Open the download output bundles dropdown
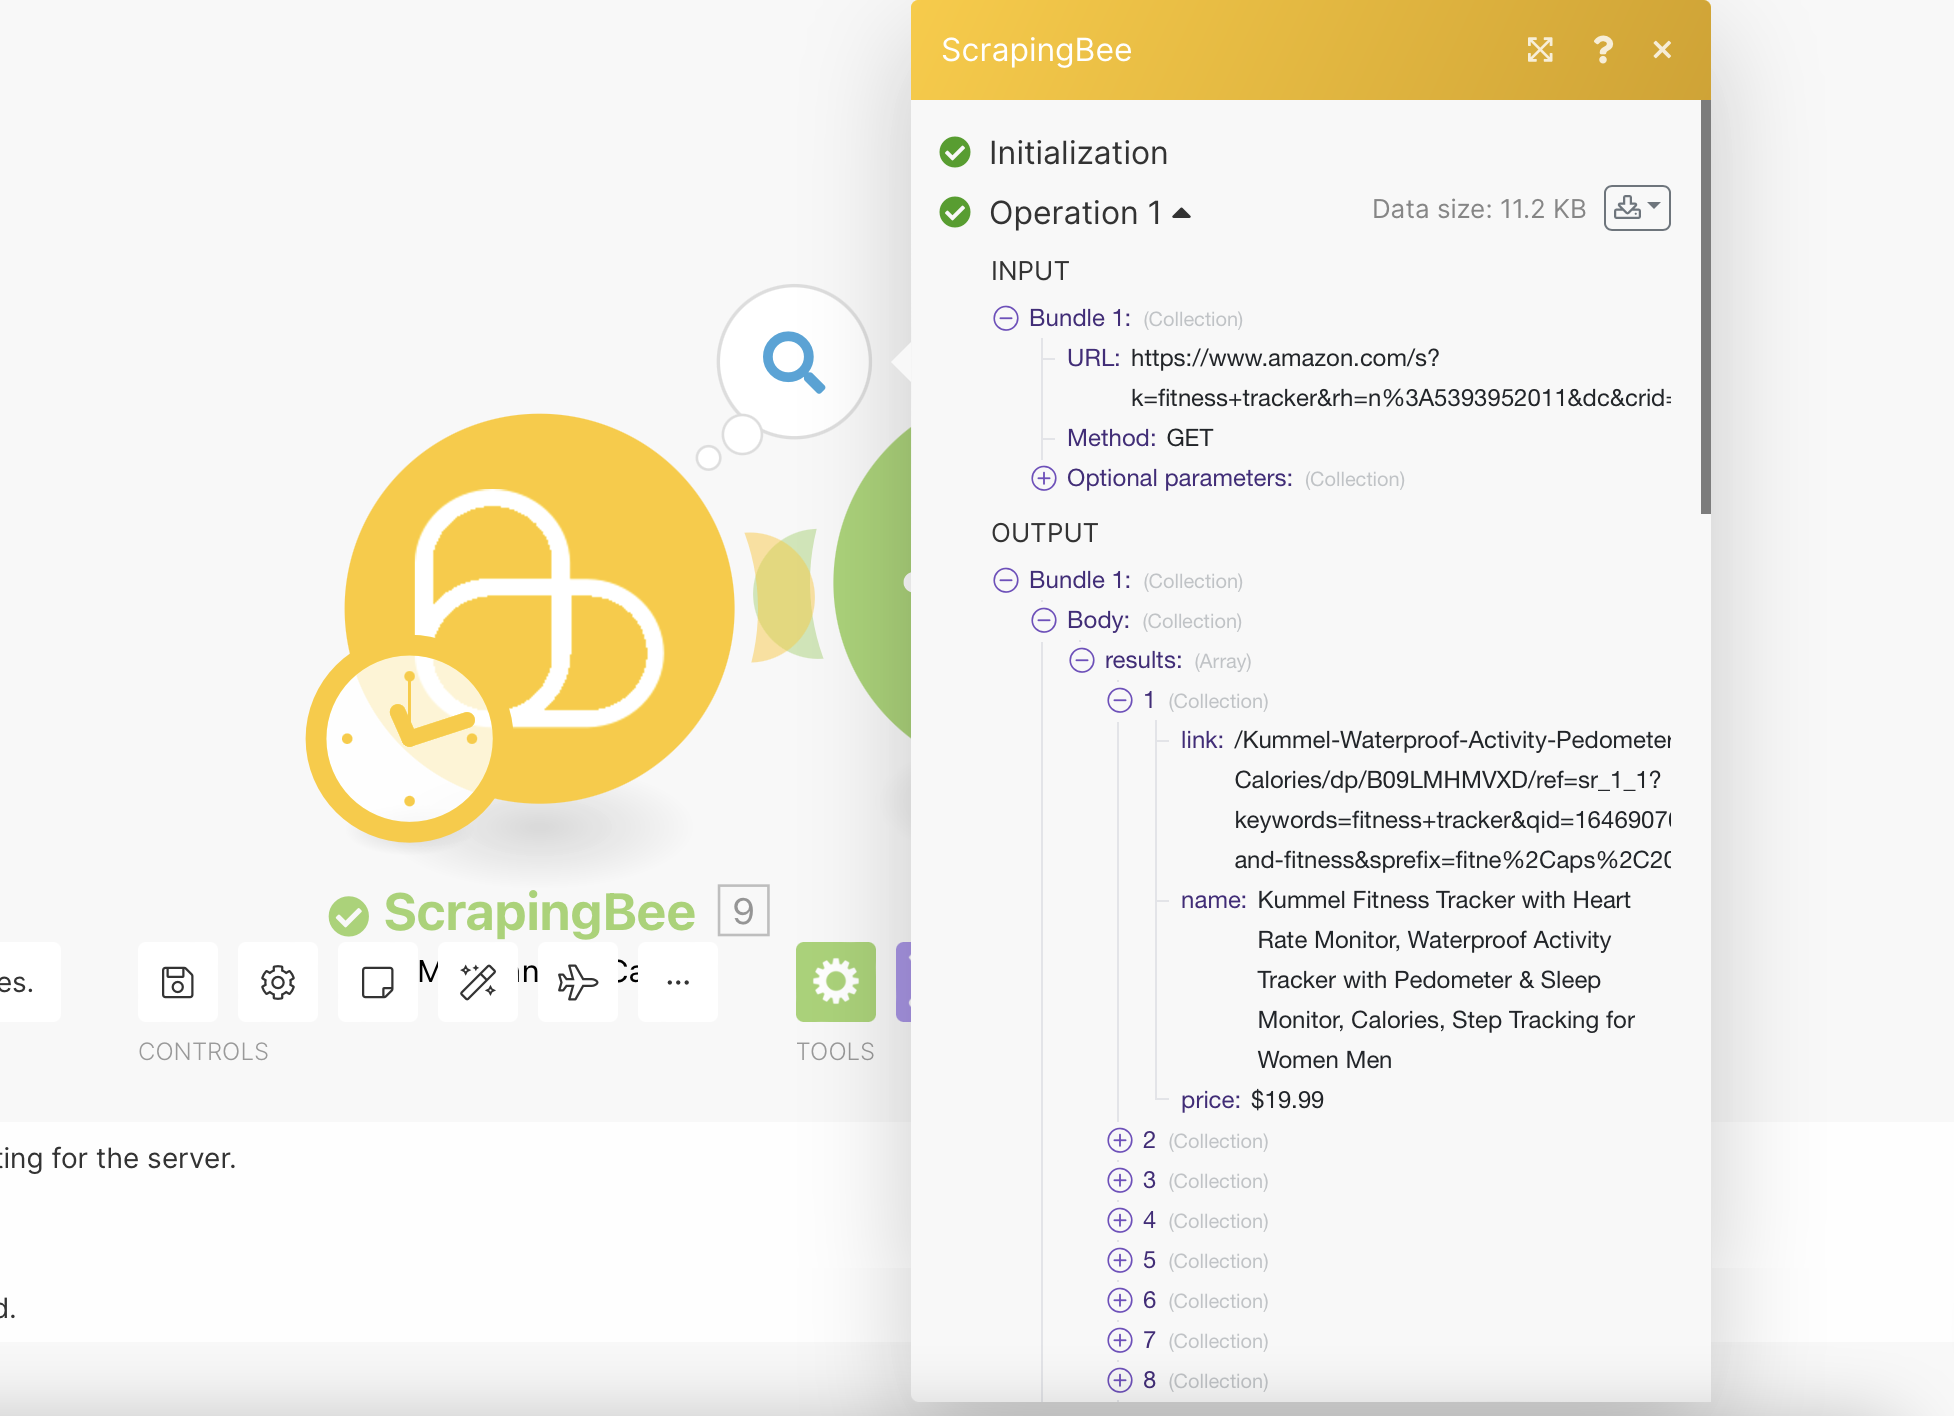1954x1416 pixels. [x=1636, y=208]
